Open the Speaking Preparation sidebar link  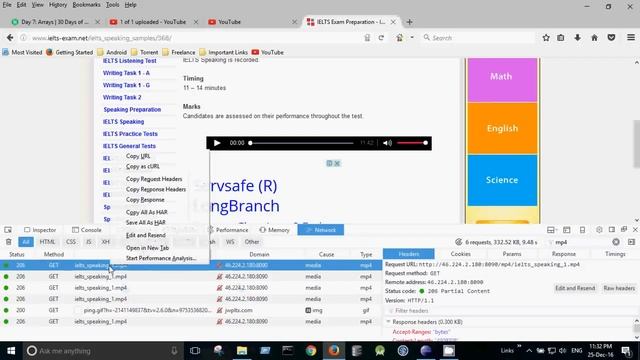[132, 110]
